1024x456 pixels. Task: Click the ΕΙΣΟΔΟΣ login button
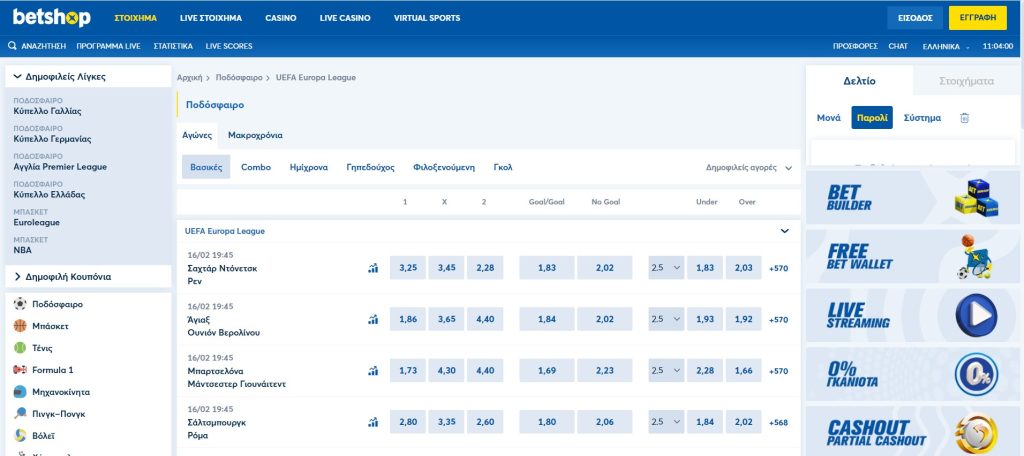915,18
